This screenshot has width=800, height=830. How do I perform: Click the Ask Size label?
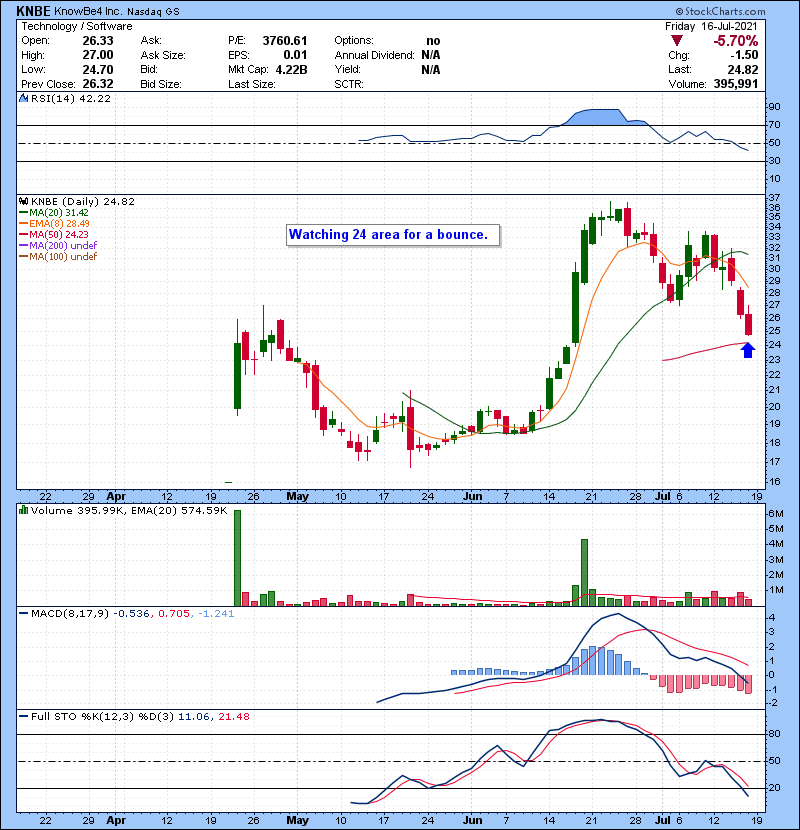pyautogui.click(x=163, y=55)
